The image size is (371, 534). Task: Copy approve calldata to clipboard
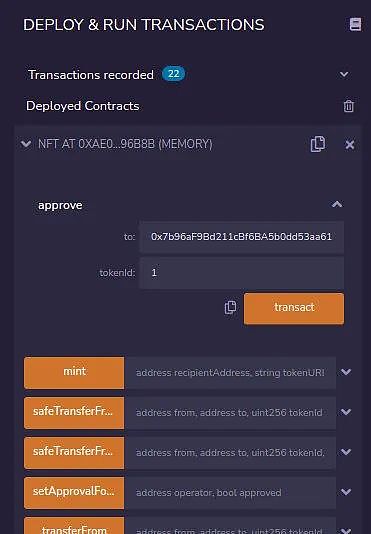pyautogui.click(x=230, y=307)
